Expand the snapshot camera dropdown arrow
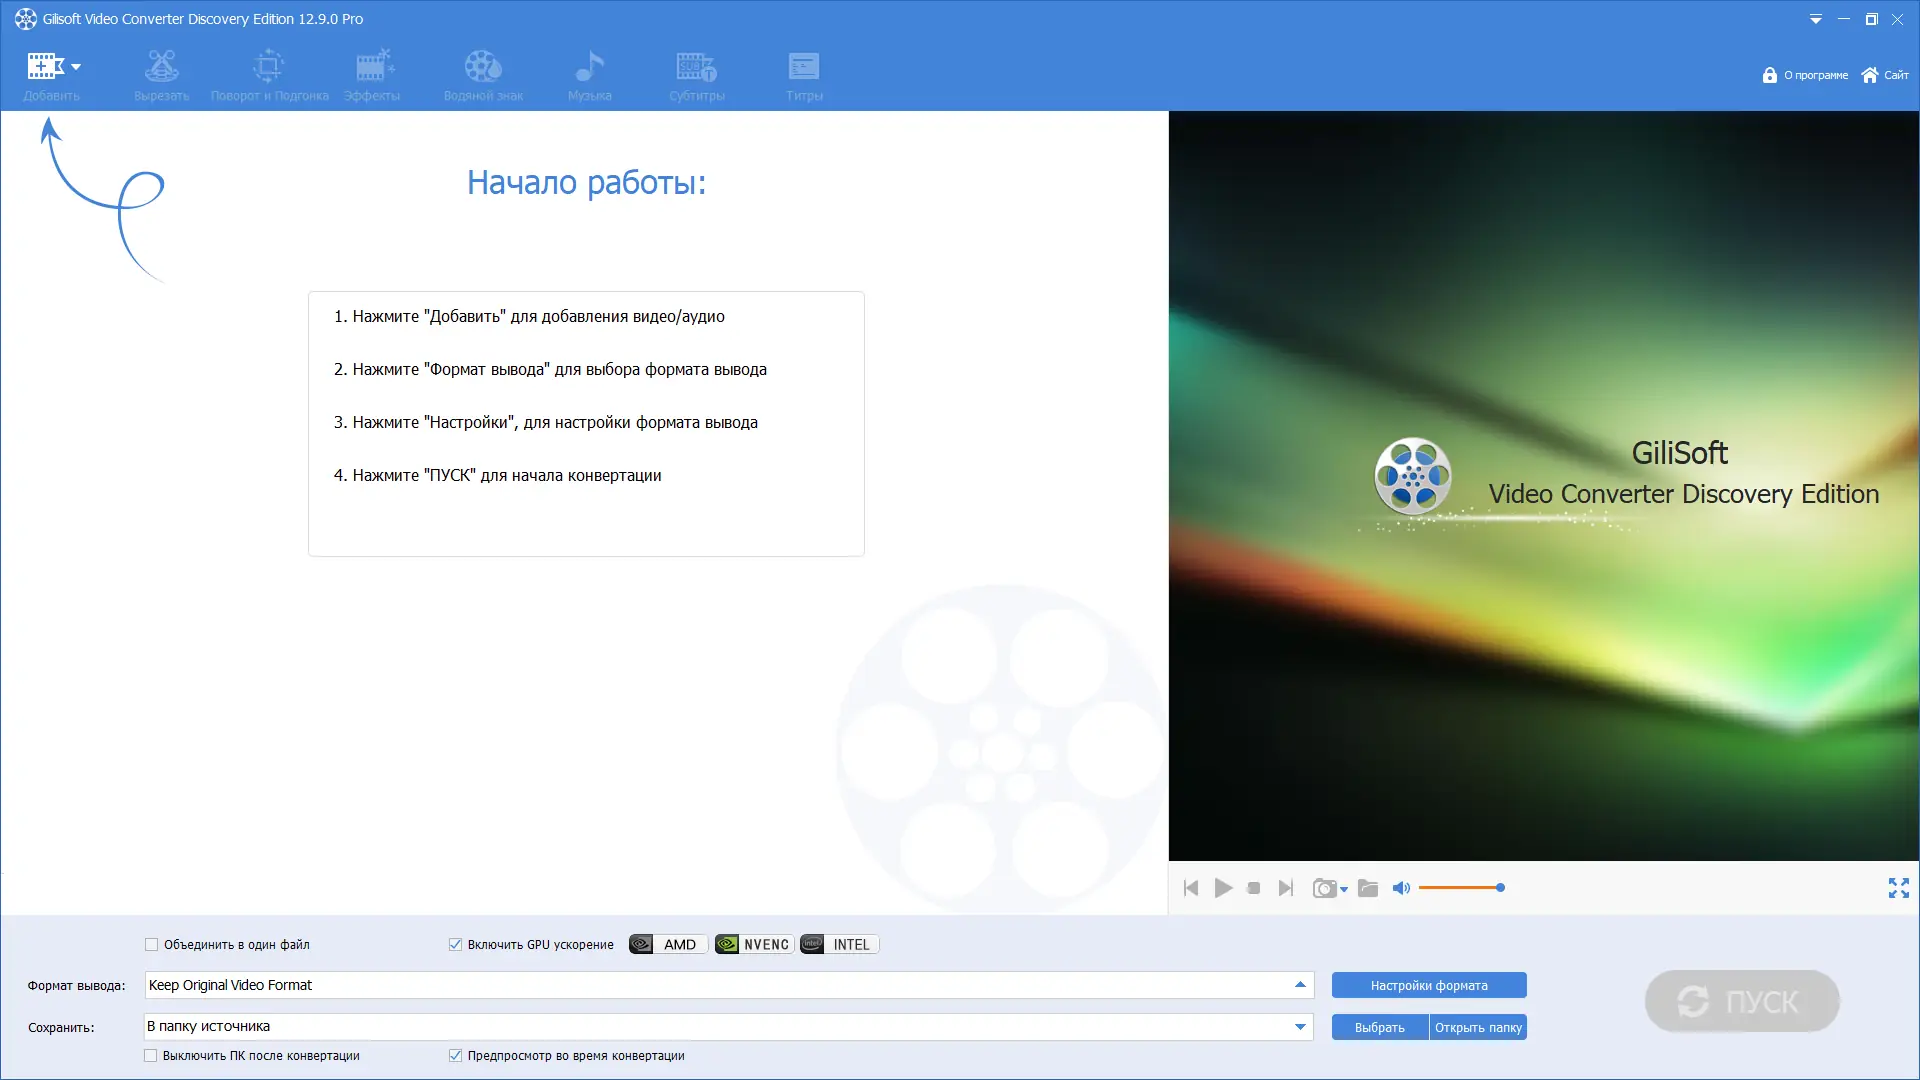Viewport: 1920px width, 1080px height. pos(1343,890)
